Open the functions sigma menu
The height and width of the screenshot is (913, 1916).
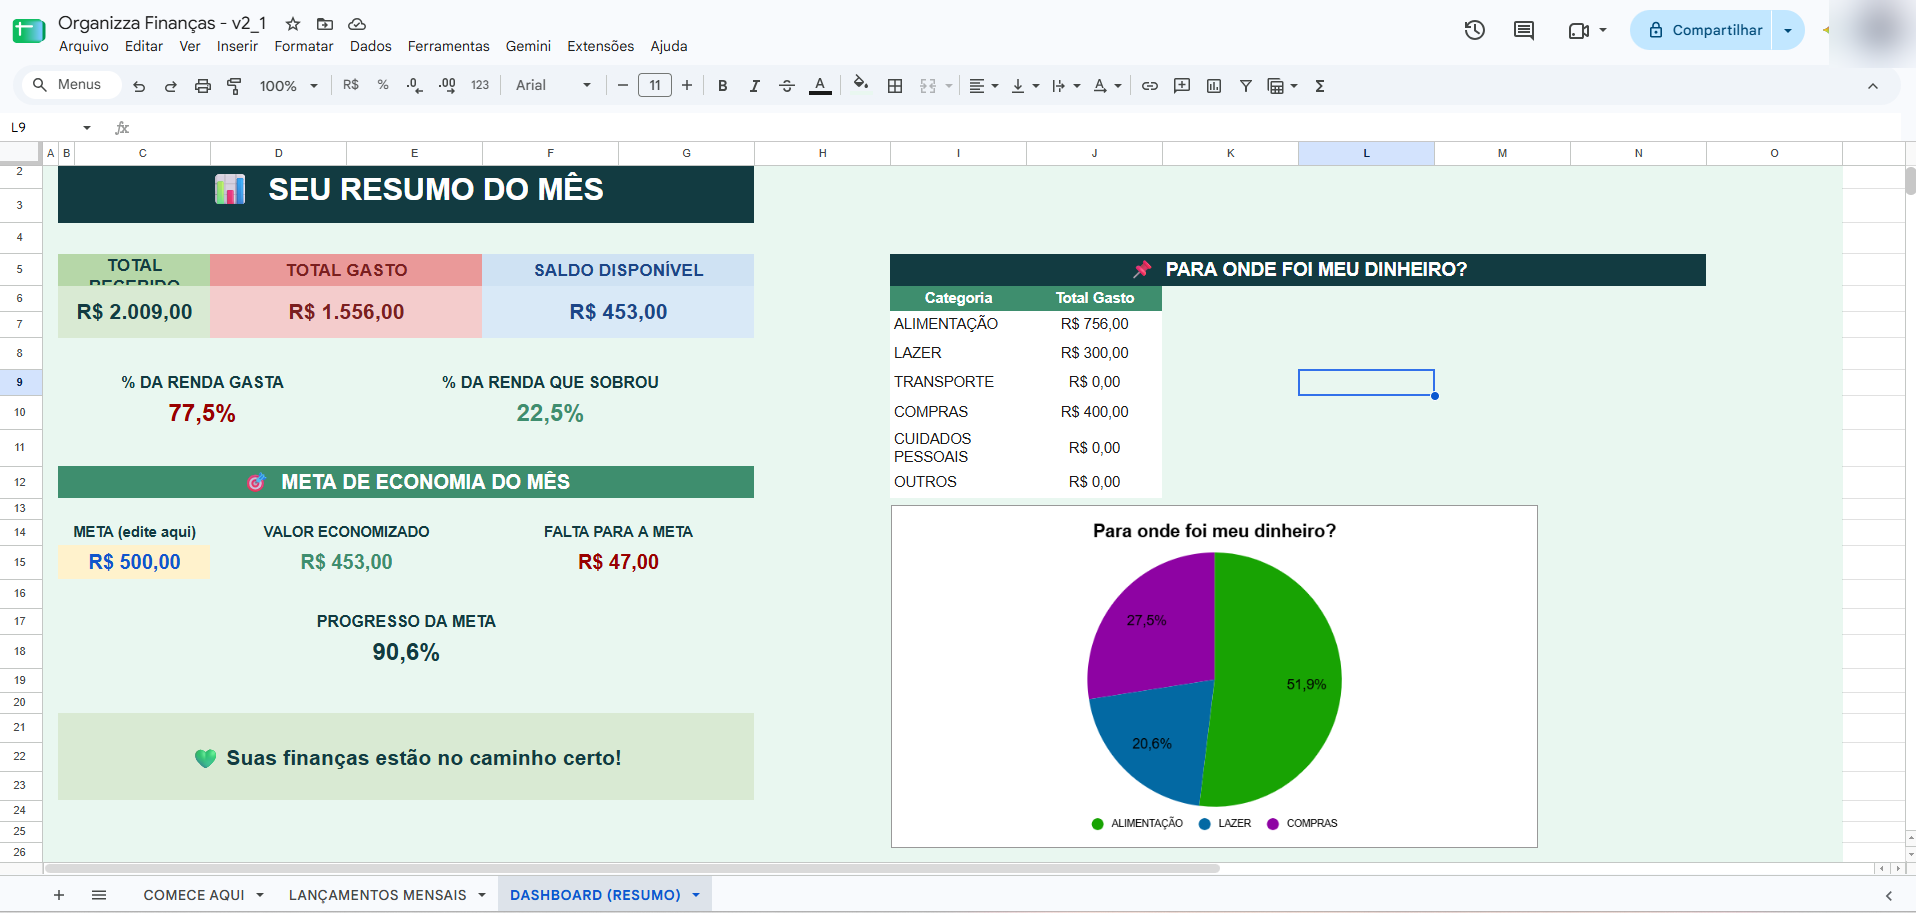tap(1320, 86)
